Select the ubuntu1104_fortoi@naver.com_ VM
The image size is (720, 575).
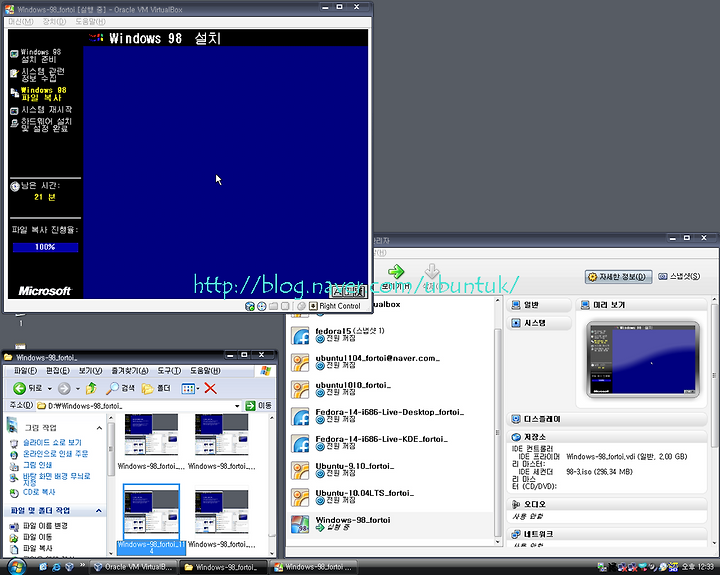391,362
